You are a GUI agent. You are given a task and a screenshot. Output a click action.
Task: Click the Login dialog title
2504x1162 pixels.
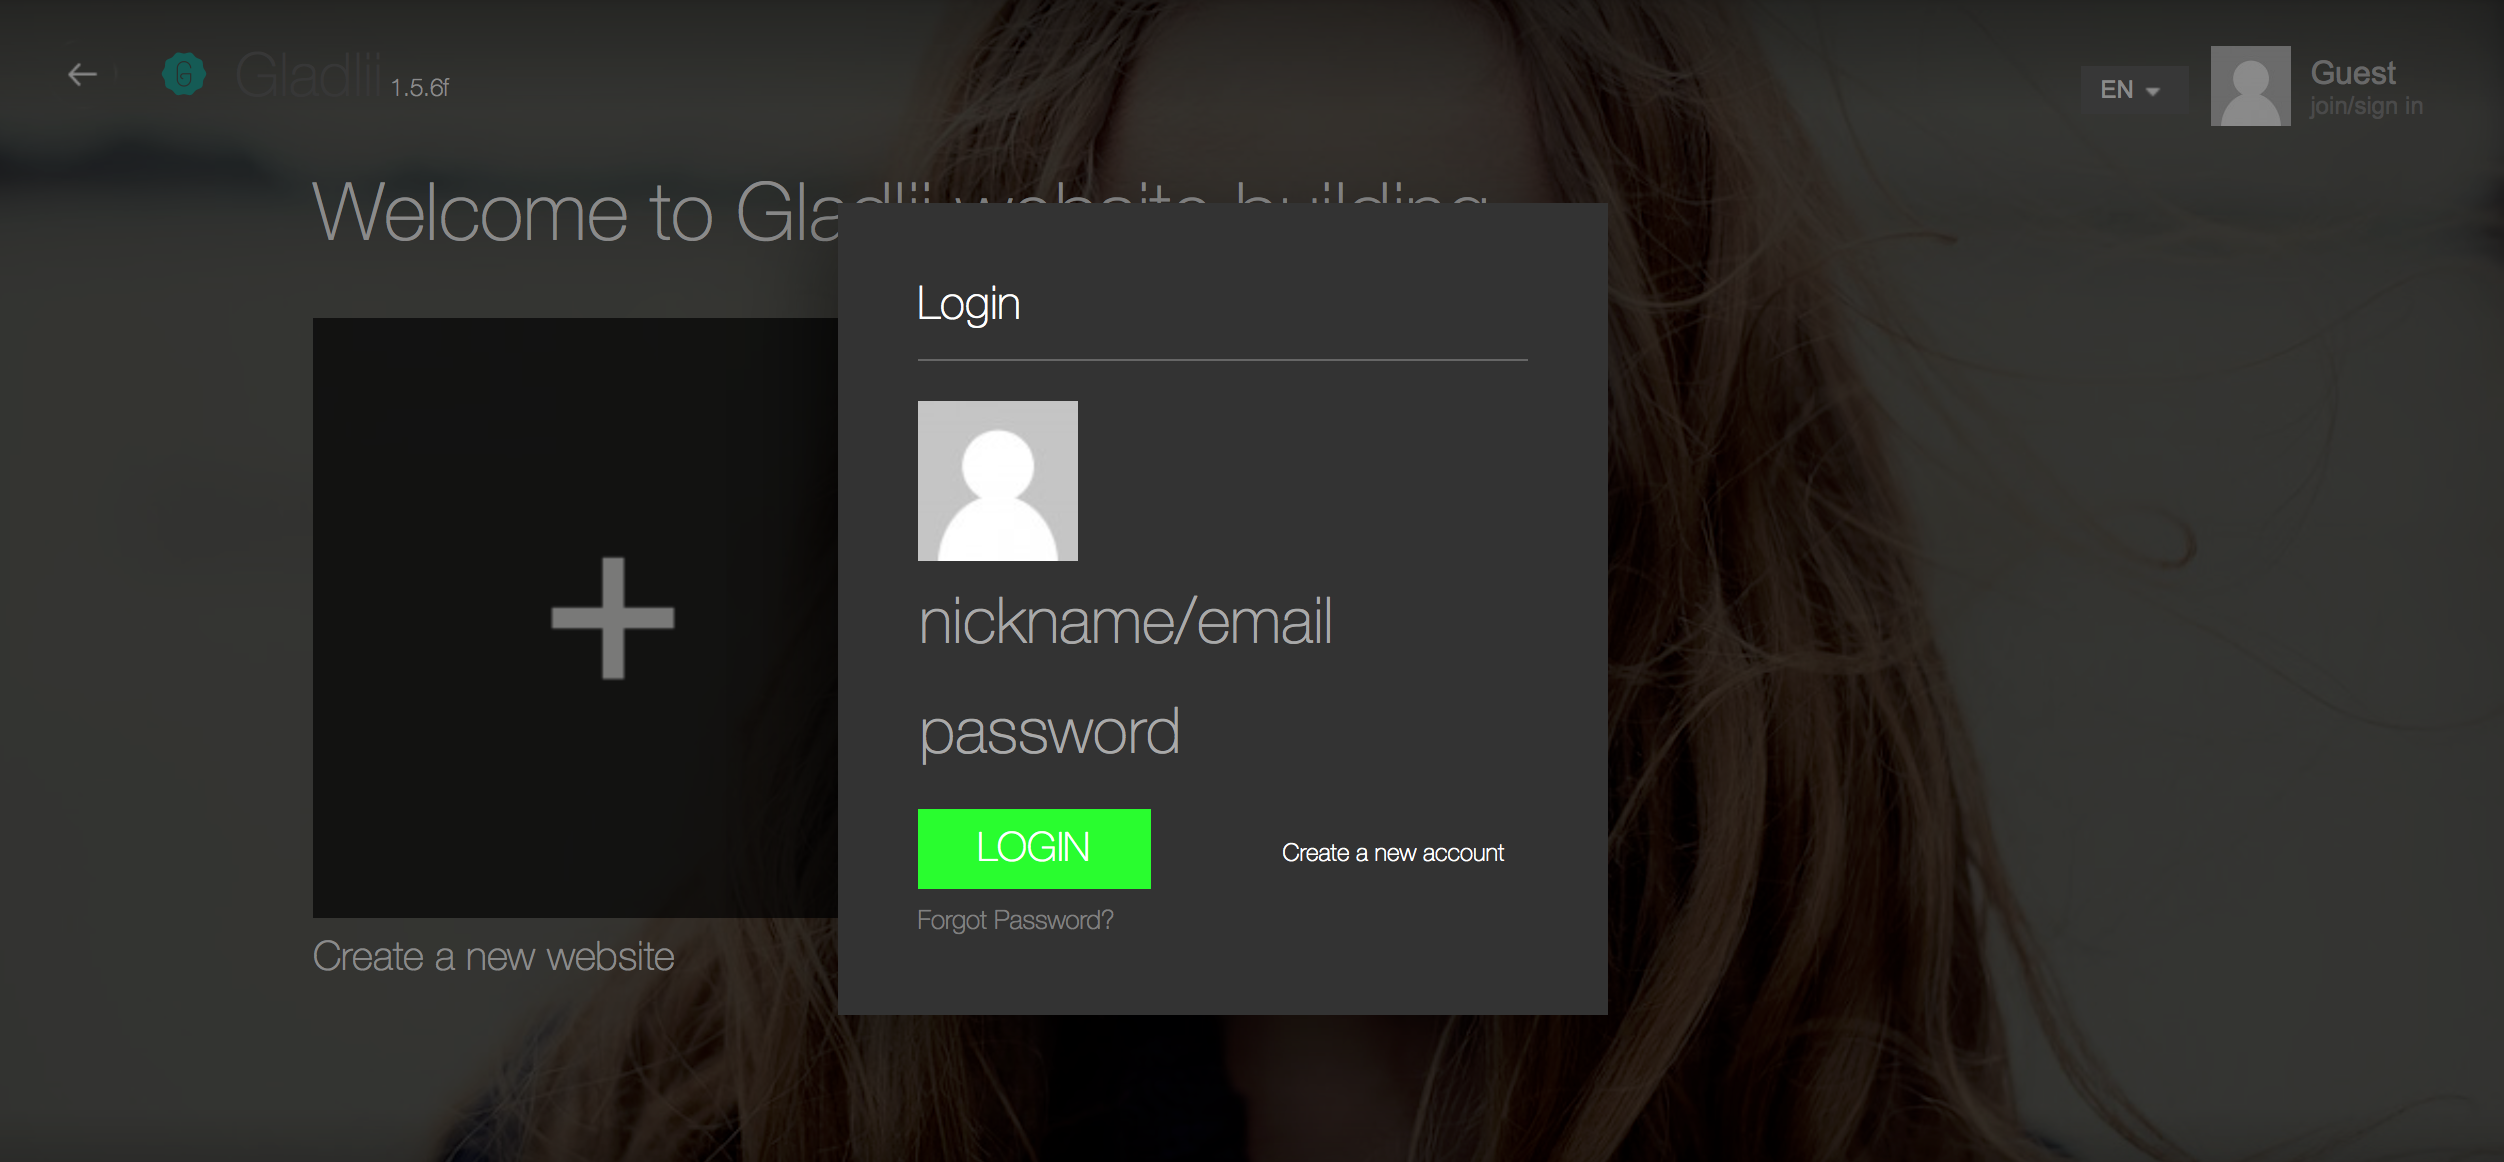[x=968, y=304]
